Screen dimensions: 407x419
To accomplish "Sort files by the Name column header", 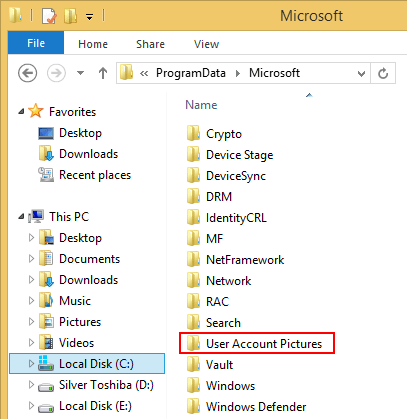I will point(201,105).
